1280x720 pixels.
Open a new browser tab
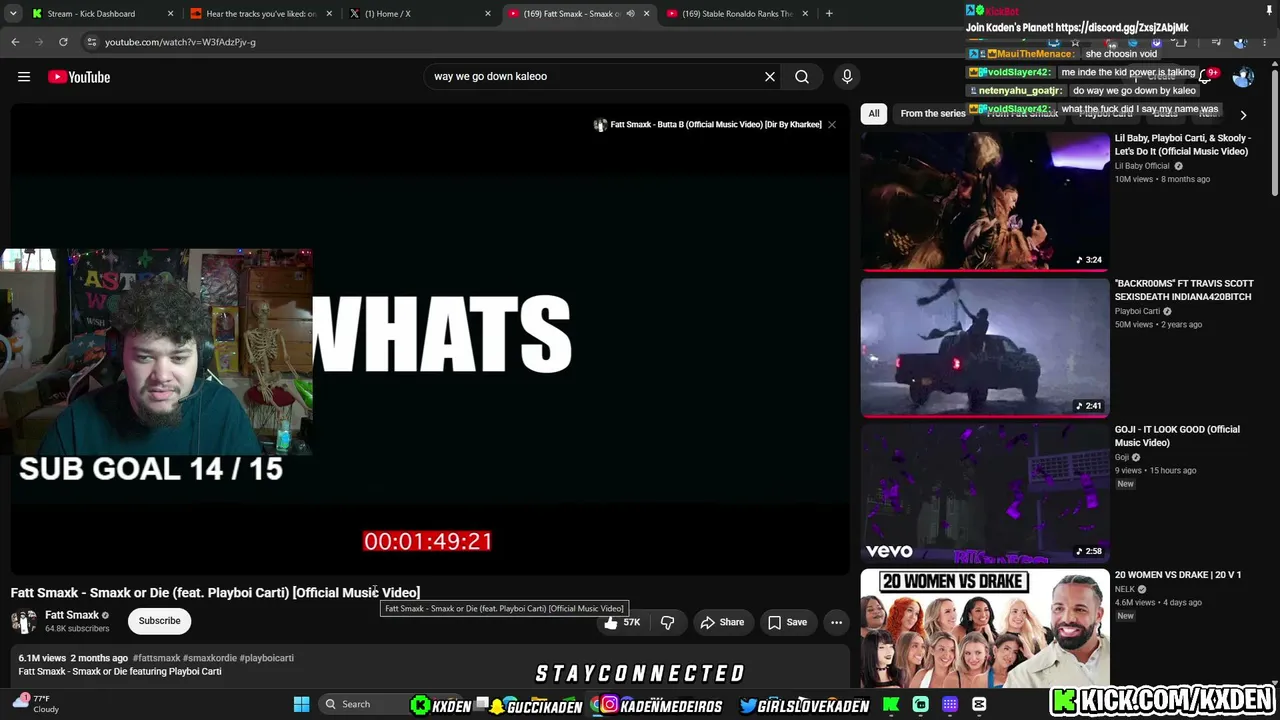click(829, 14)
